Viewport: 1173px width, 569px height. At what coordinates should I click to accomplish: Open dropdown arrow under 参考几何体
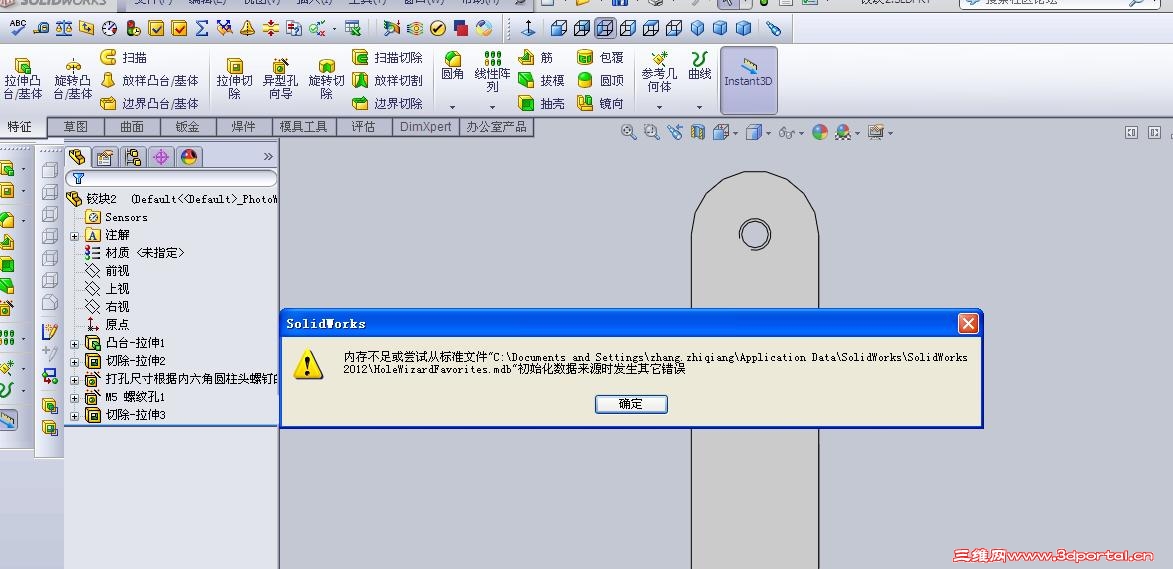pyautogui.click(x=659, y=108)
